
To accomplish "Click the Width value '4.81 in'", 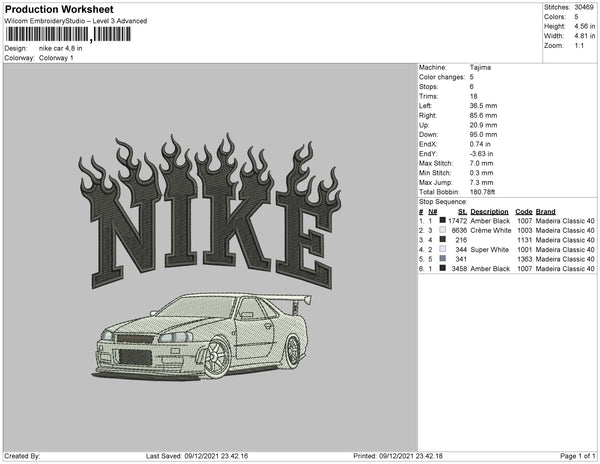I will tap(585, 36).
